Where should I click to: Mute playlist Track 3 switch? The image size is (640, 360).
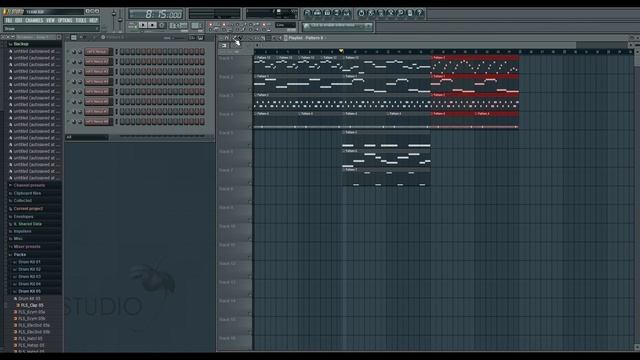click(250, 108)
